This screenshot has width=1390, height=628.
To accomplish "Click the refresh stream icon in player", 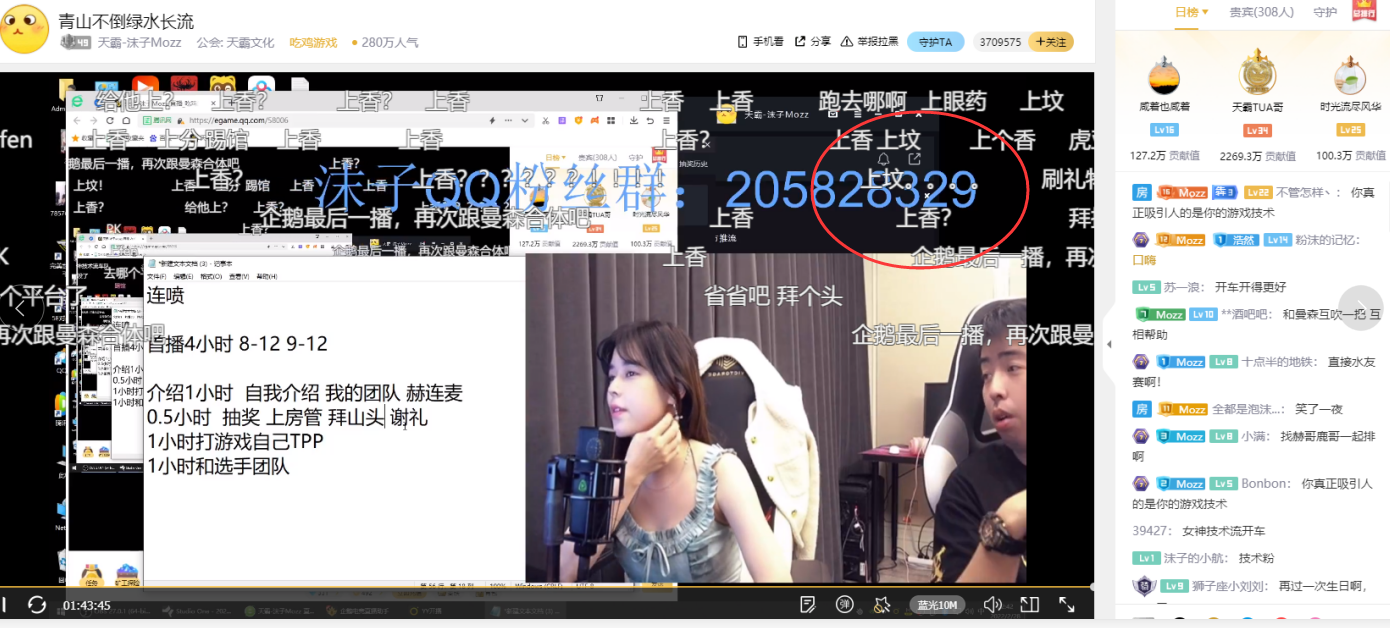I will (37, 604).
